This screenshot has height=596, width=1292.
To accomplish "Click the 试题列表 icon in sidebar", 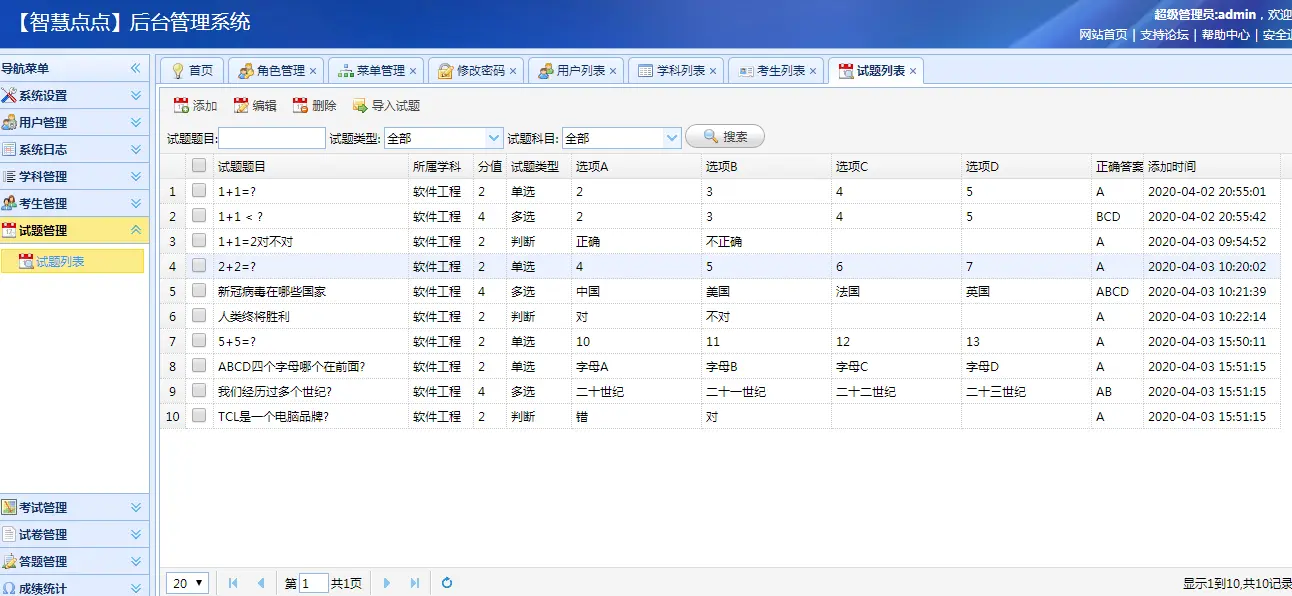I will tap(26, 261).
